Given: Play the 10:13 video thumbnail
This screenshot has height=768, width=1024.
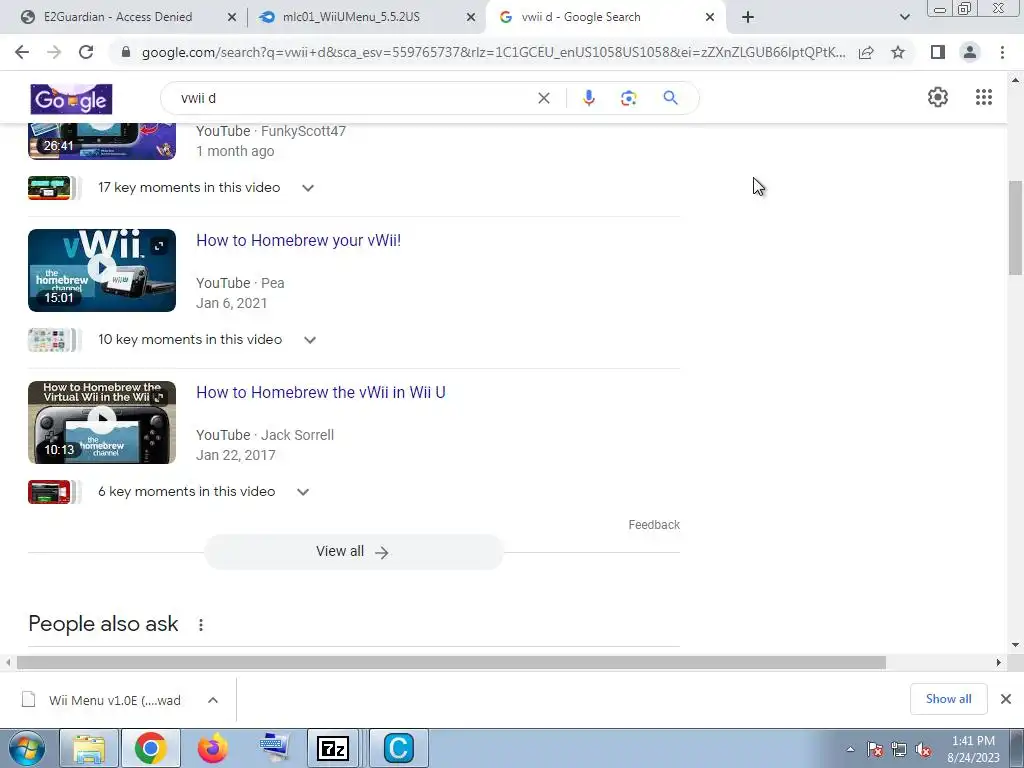Looking at the screenshot, I should (x=102, y=422).
